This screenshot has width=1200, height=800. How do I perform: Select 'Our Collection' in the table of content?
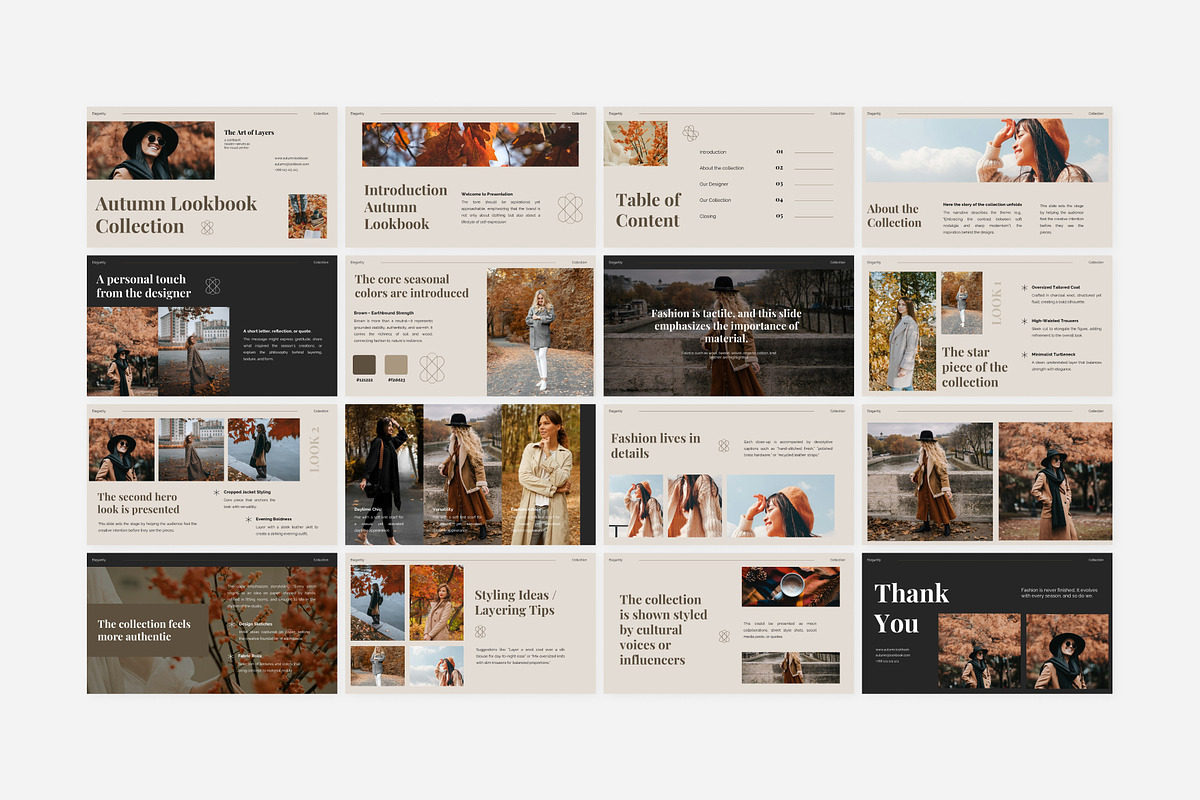tap(715, 200)
